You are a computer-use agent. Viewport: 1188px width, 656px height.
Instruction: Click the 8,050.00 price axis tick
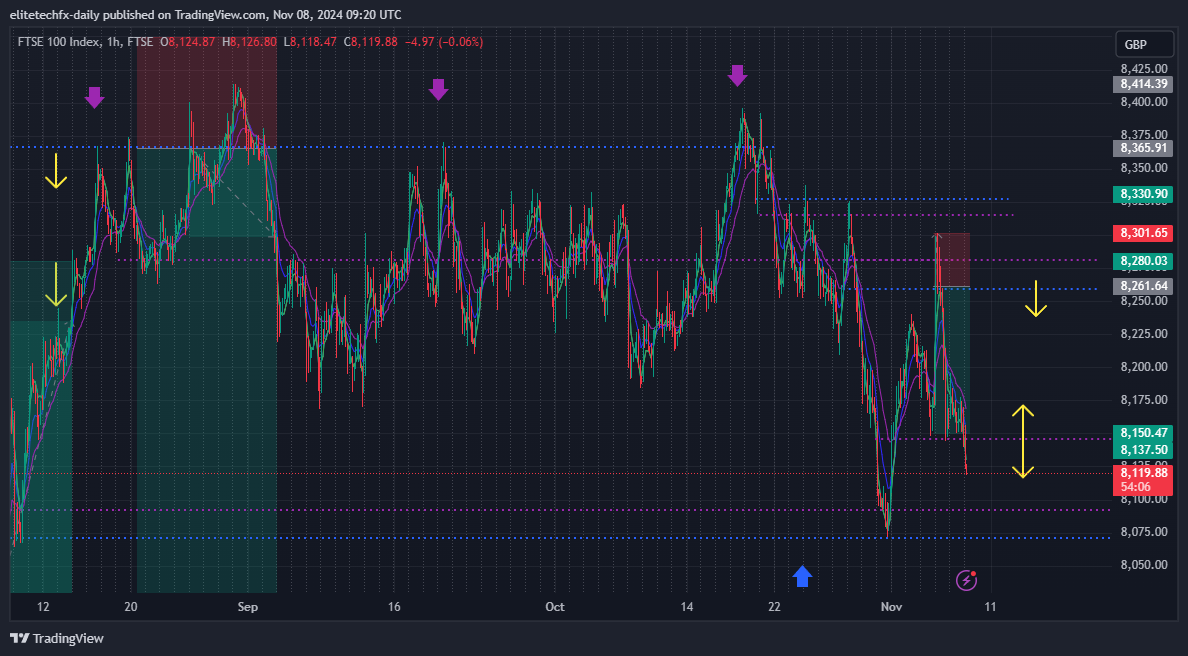(x=1144, y=565)
